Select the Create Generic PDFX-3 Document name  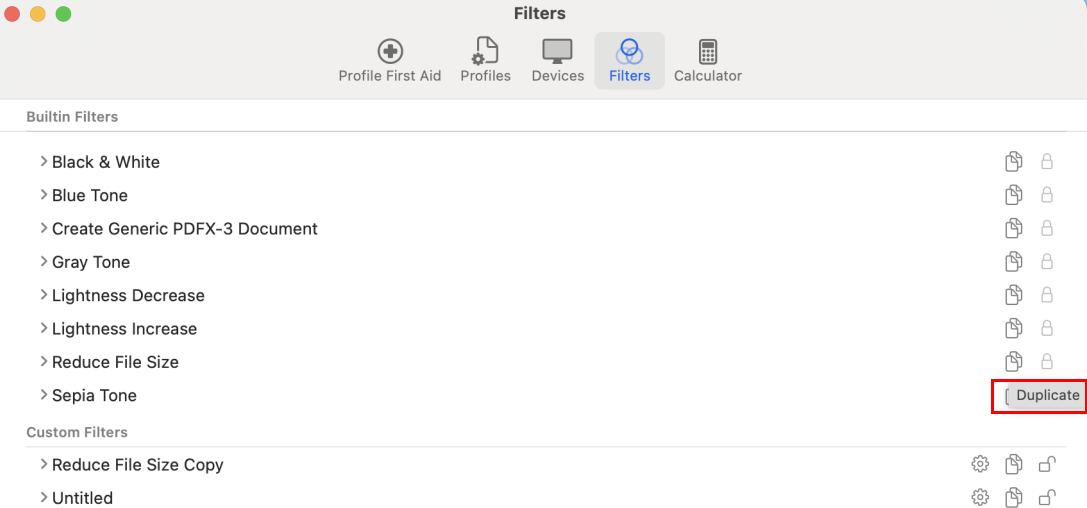click(x=184, y=229)
